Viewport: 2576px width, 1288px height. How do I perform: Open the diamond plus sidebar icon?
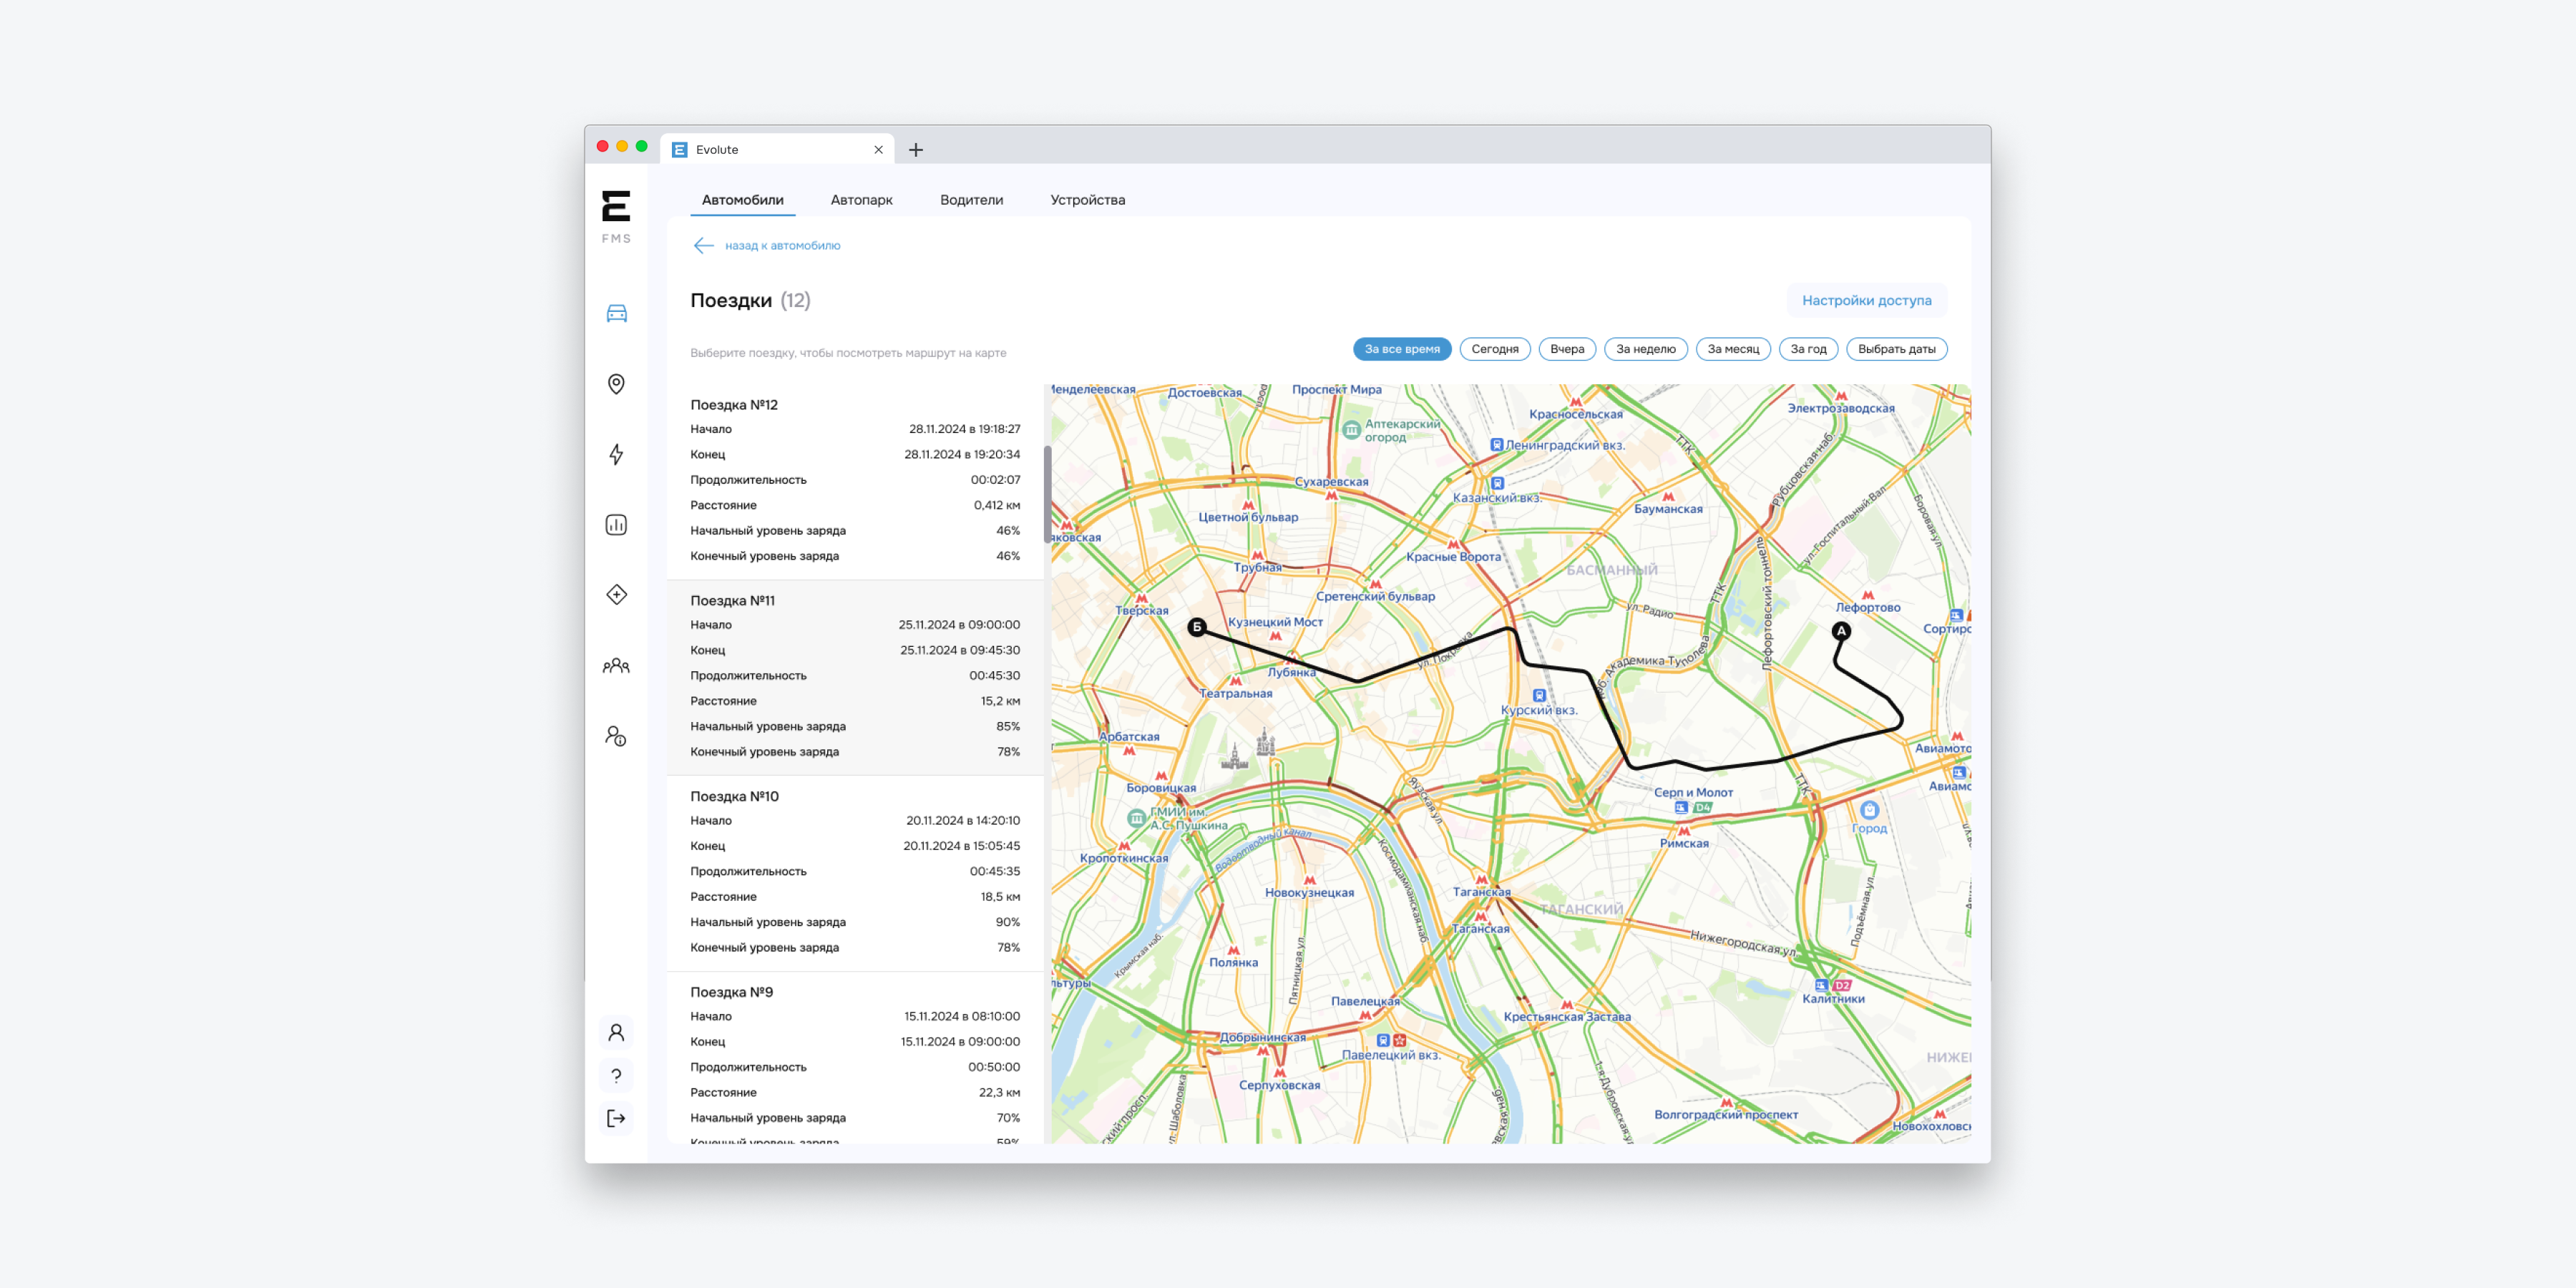point(616,595)
